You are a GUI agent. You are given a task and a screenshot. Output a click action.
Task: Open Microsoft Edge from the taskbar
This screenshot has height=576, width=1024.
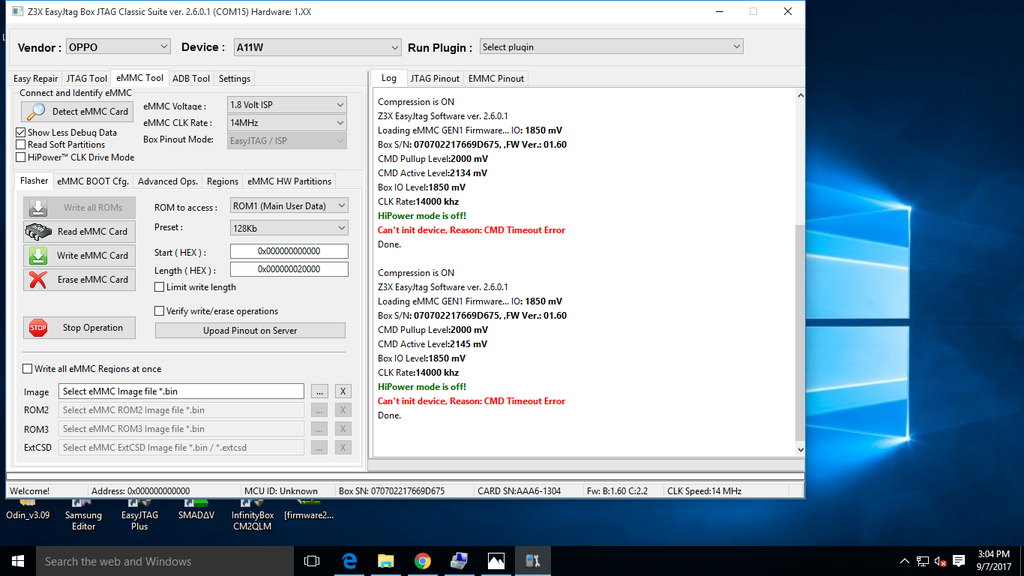349,561
